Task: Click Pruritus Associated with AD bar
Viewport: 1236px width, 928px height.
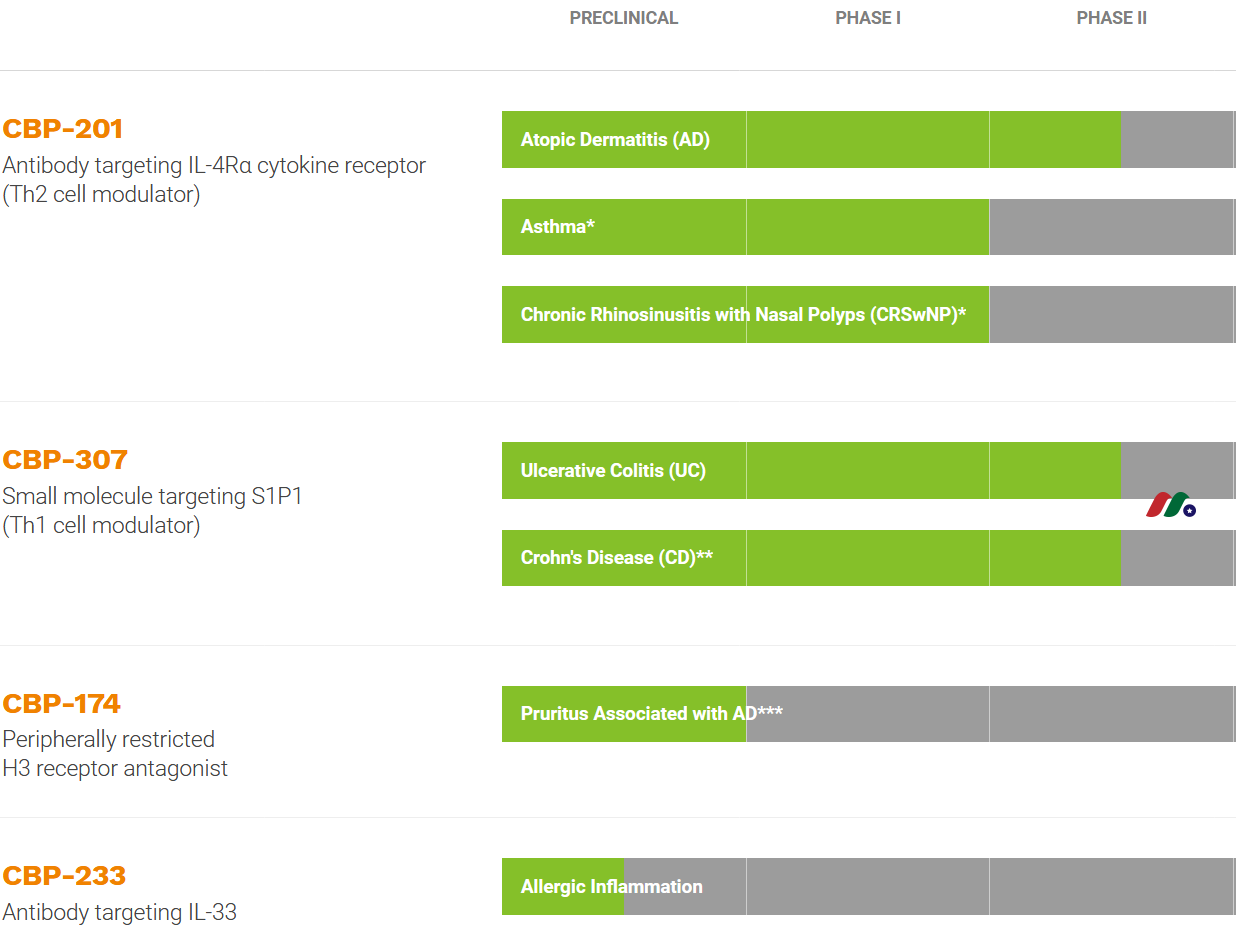Action: (x=651, y=714)
